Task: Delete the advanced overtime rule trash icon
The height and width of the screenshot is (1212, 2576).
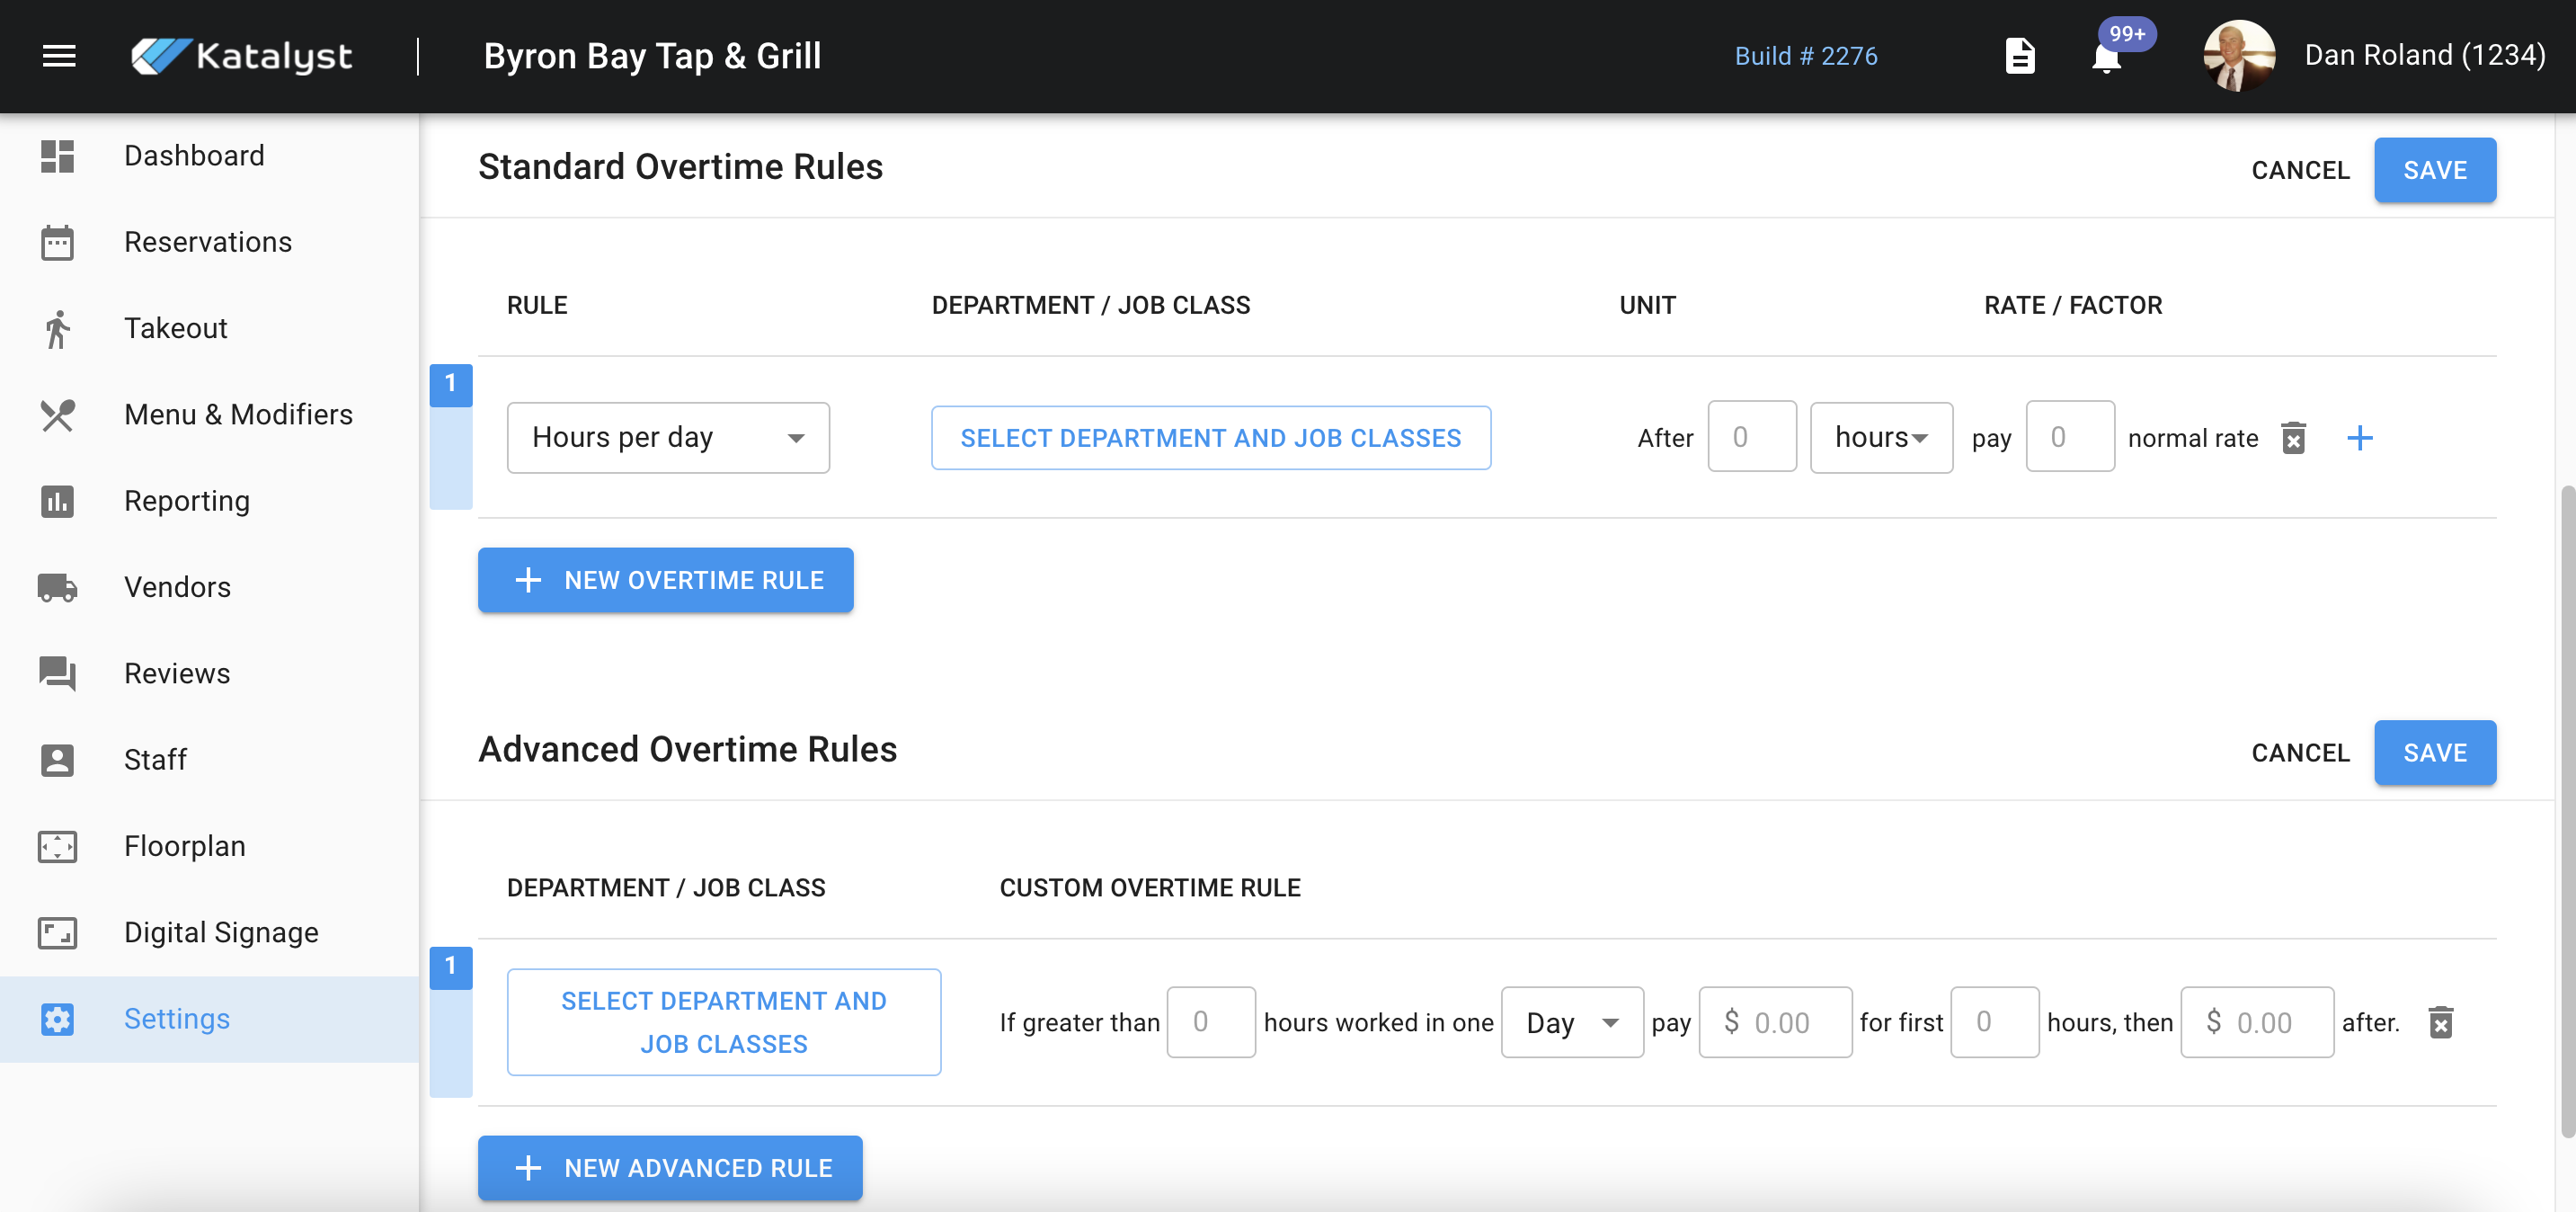Action: coord(2440,1022)
